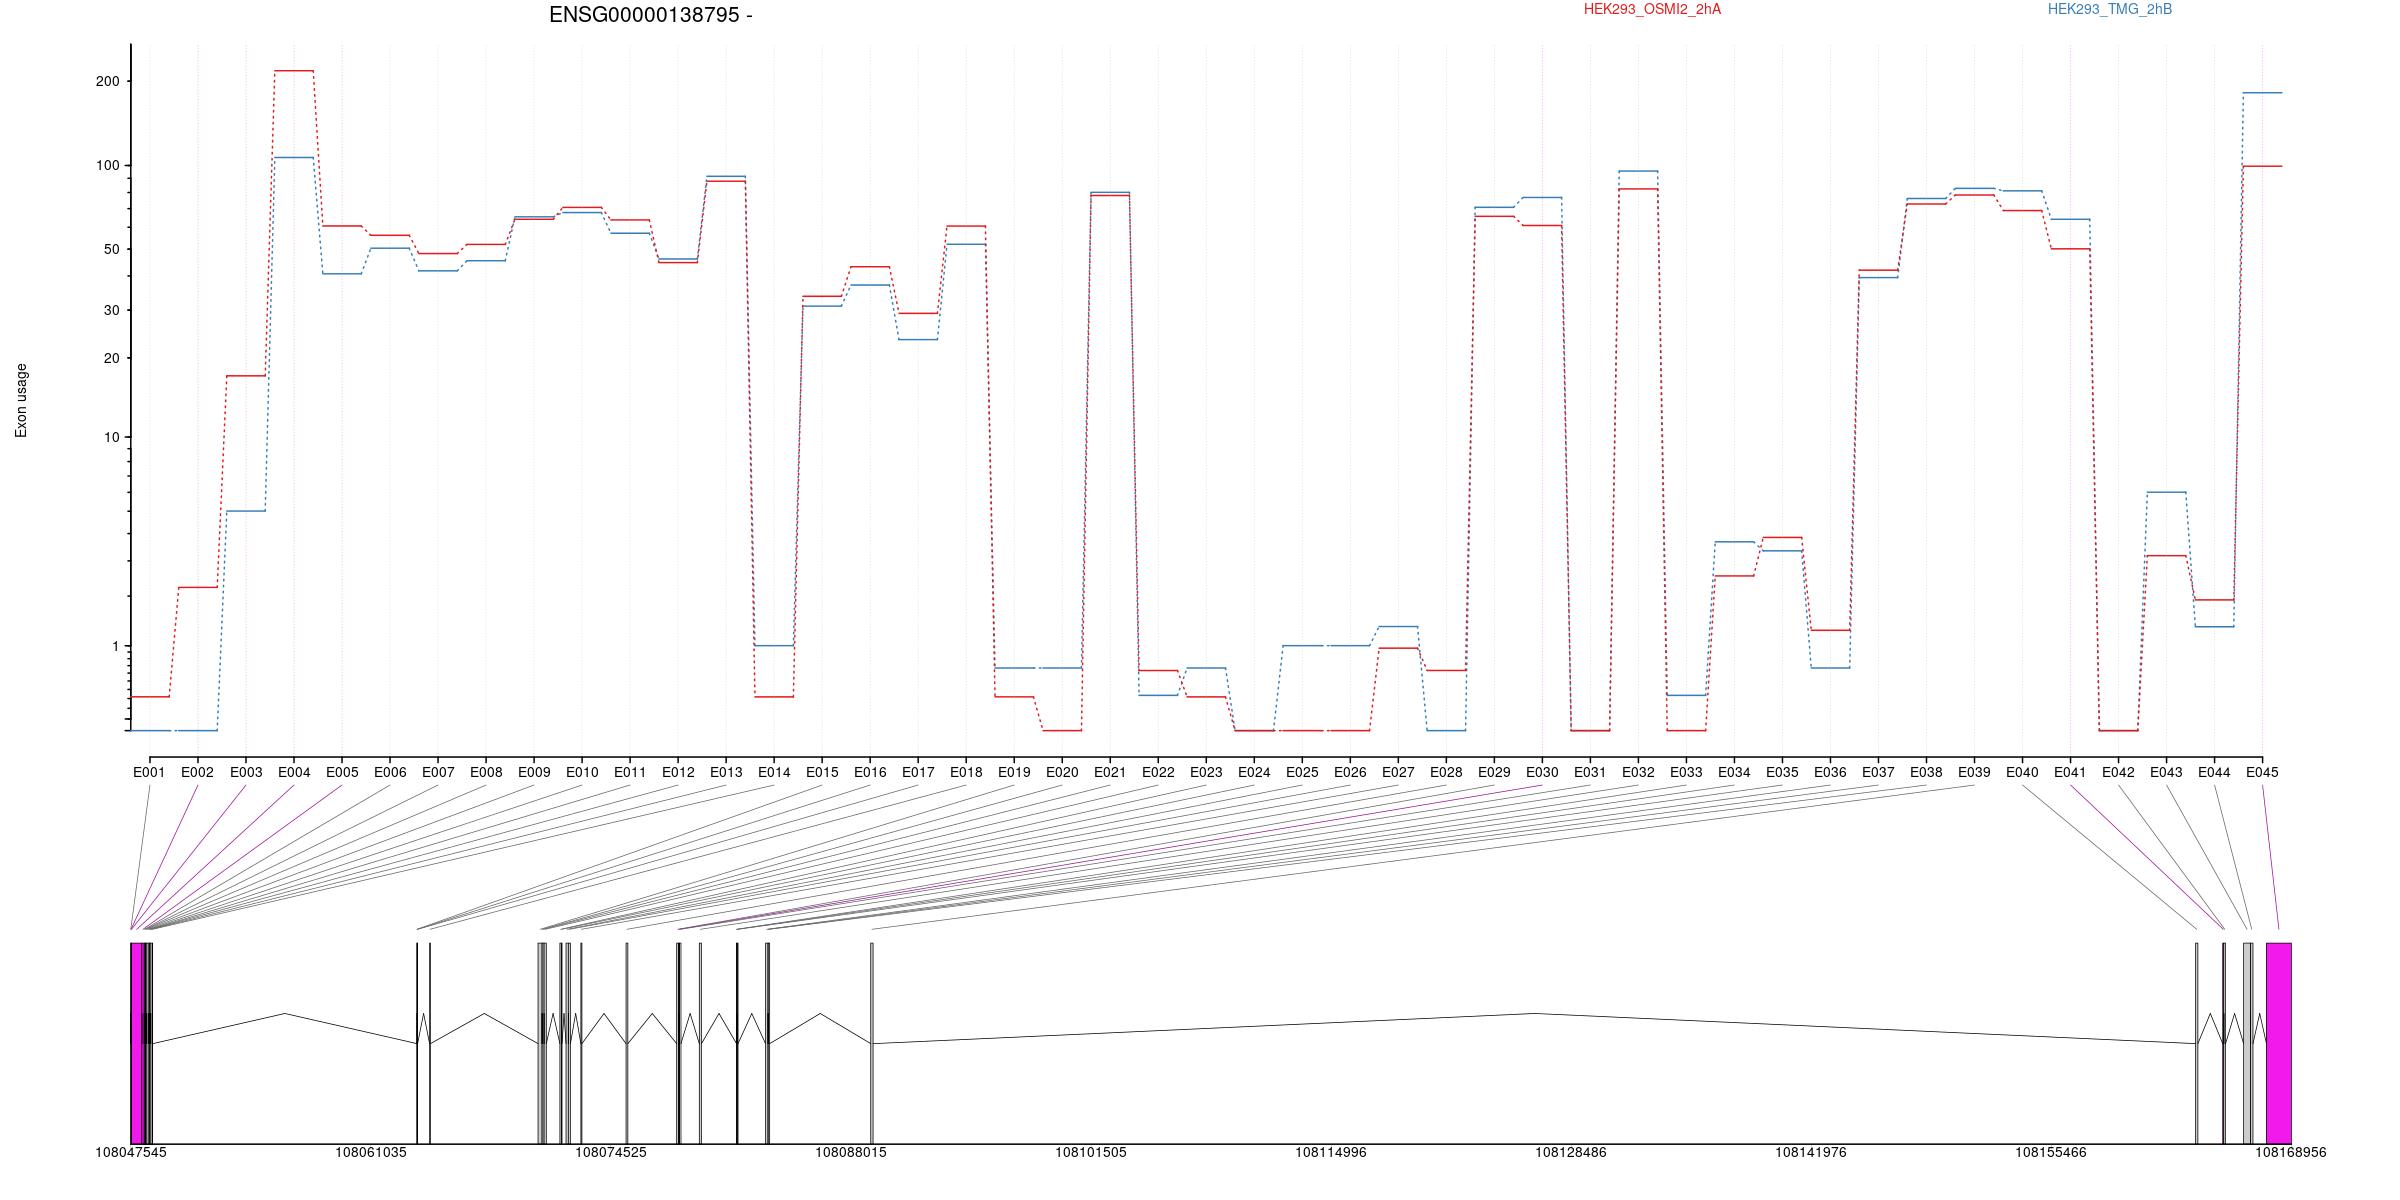Select the HEK293_TMG_2hB legend label
The width and height of the screenshot is (2400, 1200).
[x=2110, y=10]
